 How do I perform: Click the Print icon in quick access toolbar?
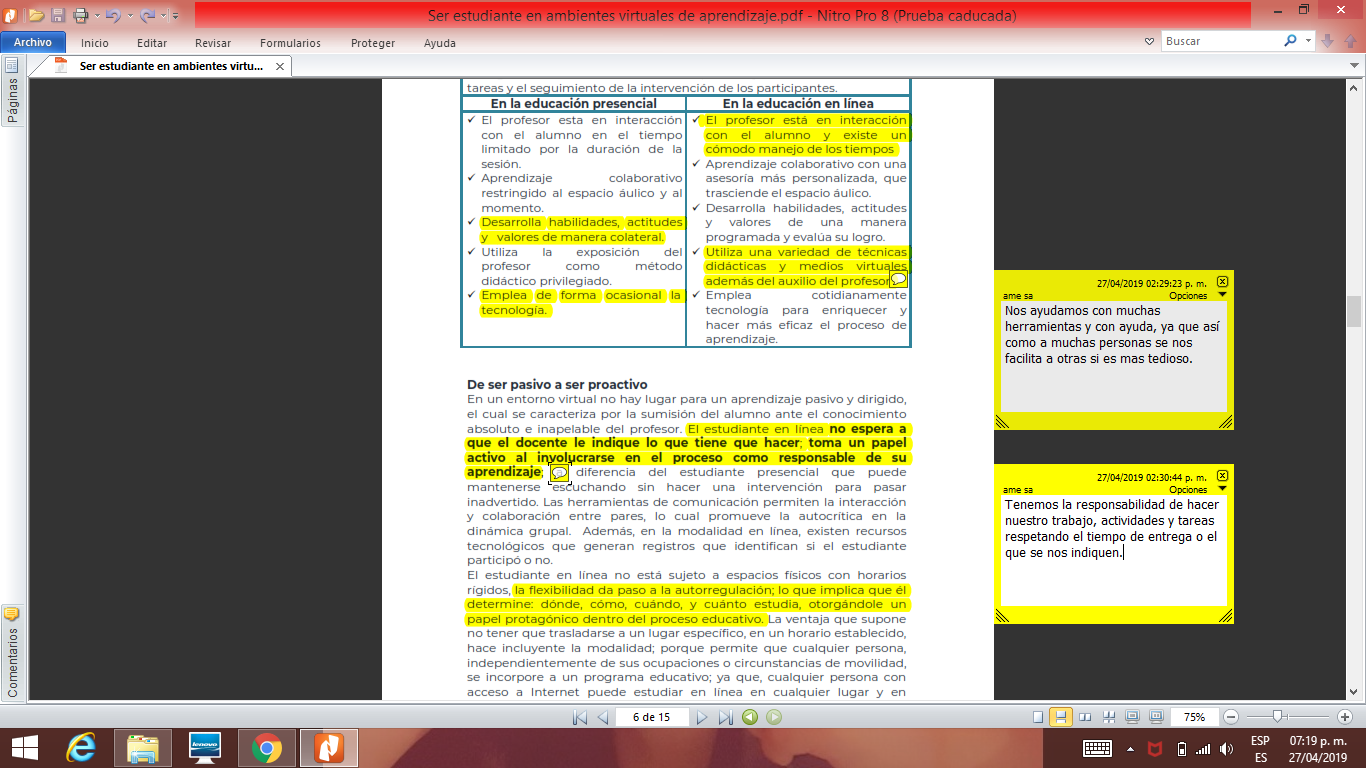pos(80,15)
